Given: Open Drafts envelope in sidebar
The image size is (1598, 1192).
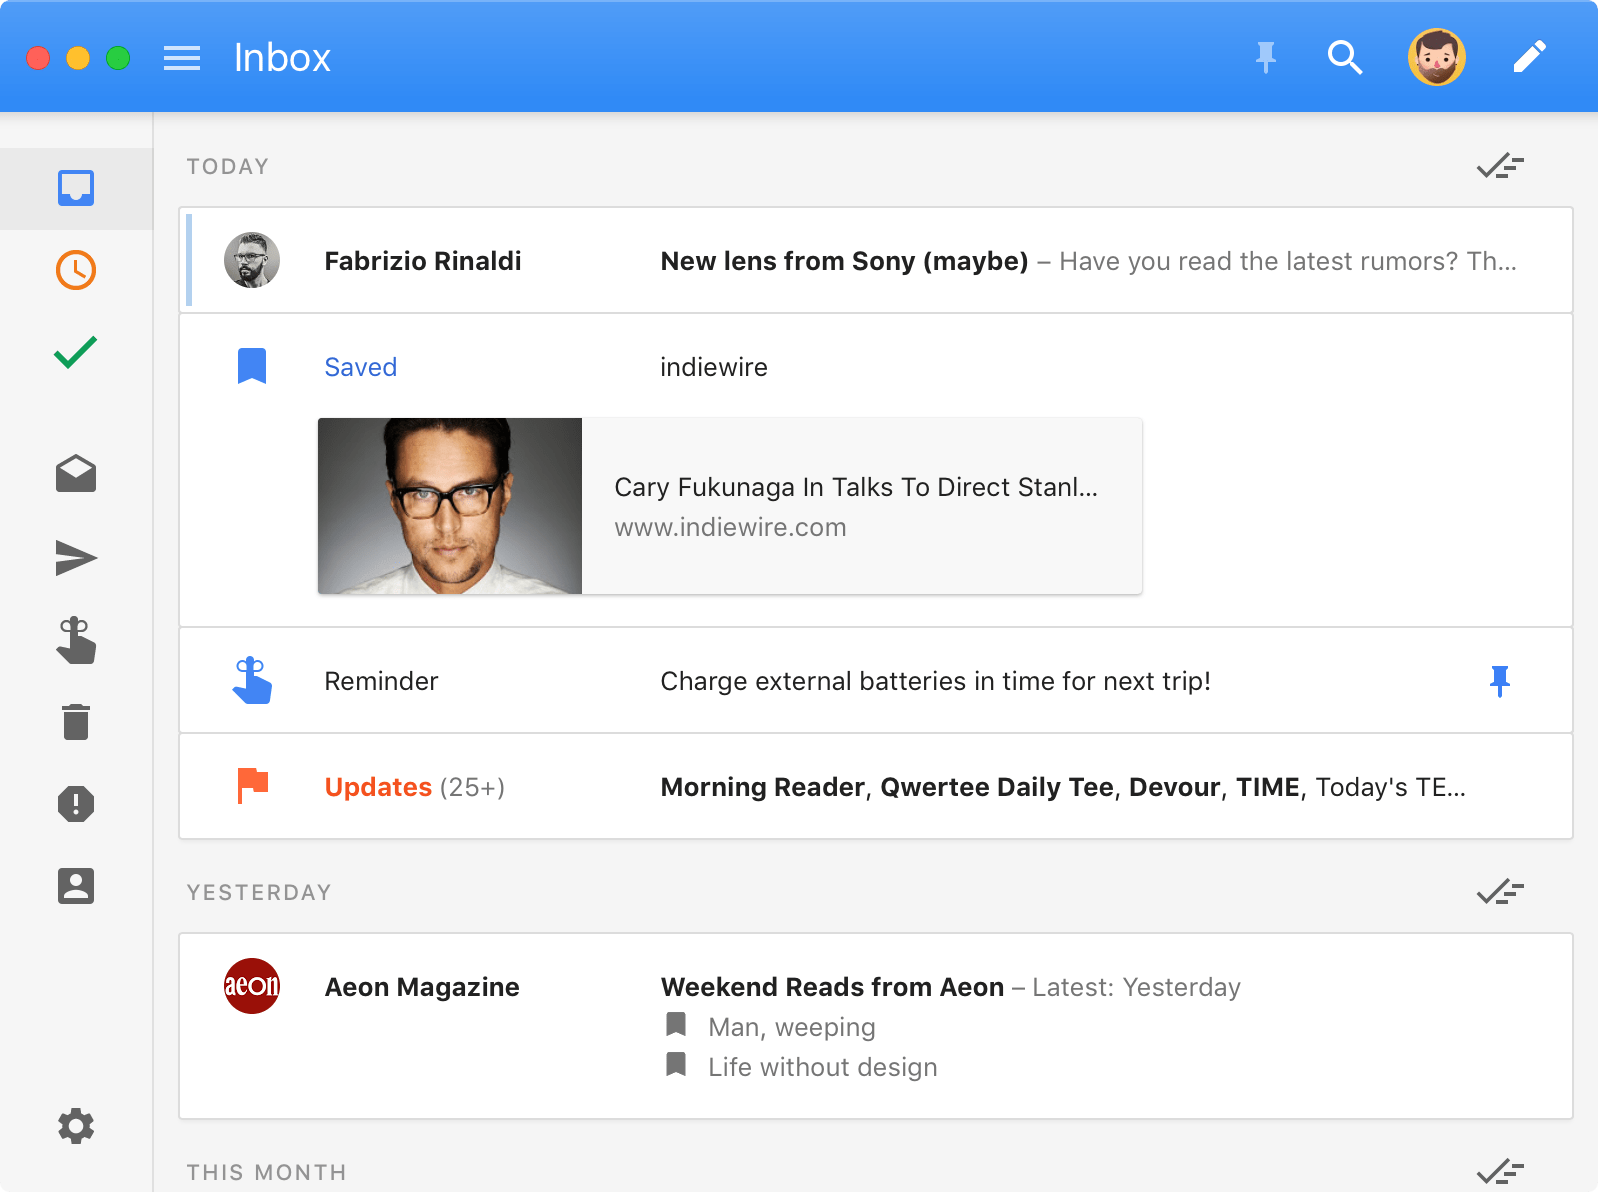Looking at the screenshot, I should (76, 474).
